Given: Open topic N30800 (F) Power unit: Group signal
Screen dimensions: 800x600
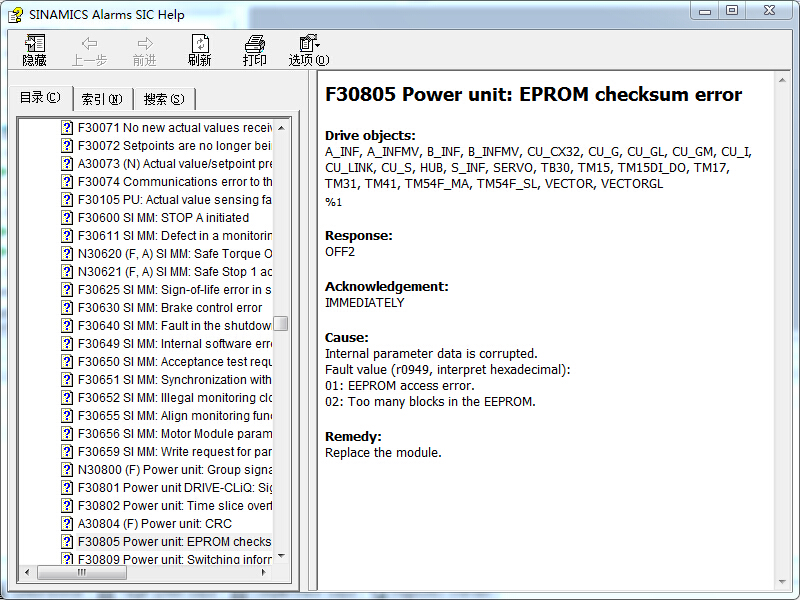Looking at the screenshot, I should pyautogui.click(x=174, y=469).
